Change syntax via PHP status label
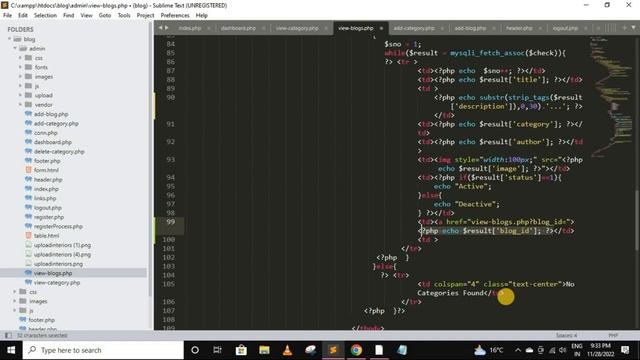Image resolution: width=640 pixels, height=360 pixels. point(613,336)
